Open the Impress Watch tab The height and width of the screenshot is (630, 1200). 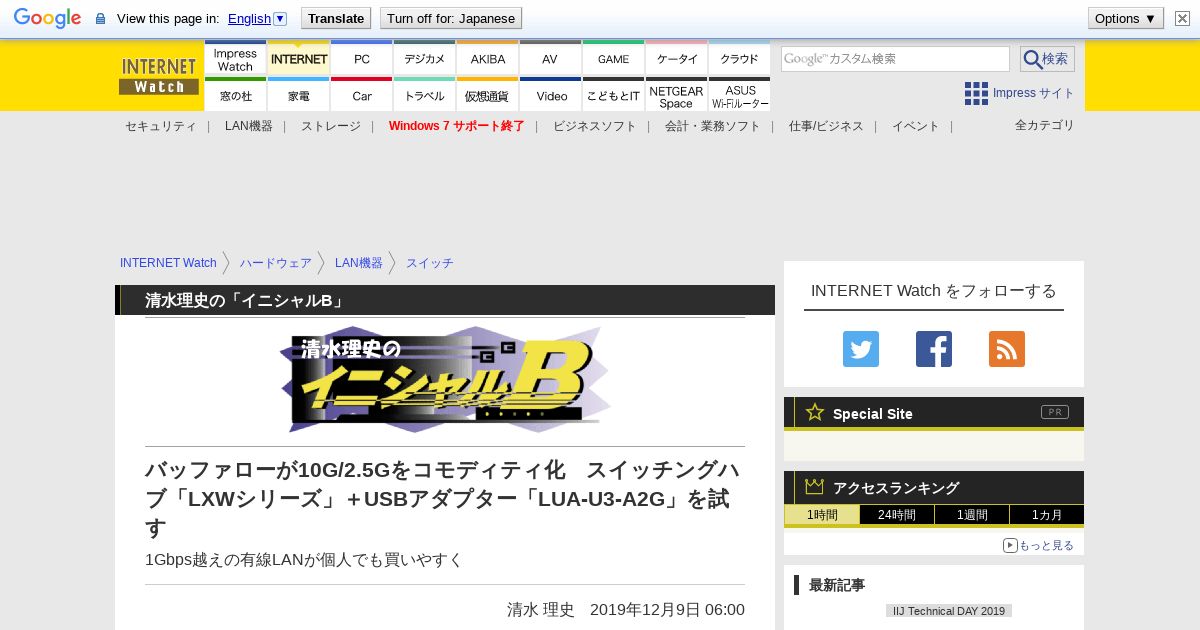(235, 59)
